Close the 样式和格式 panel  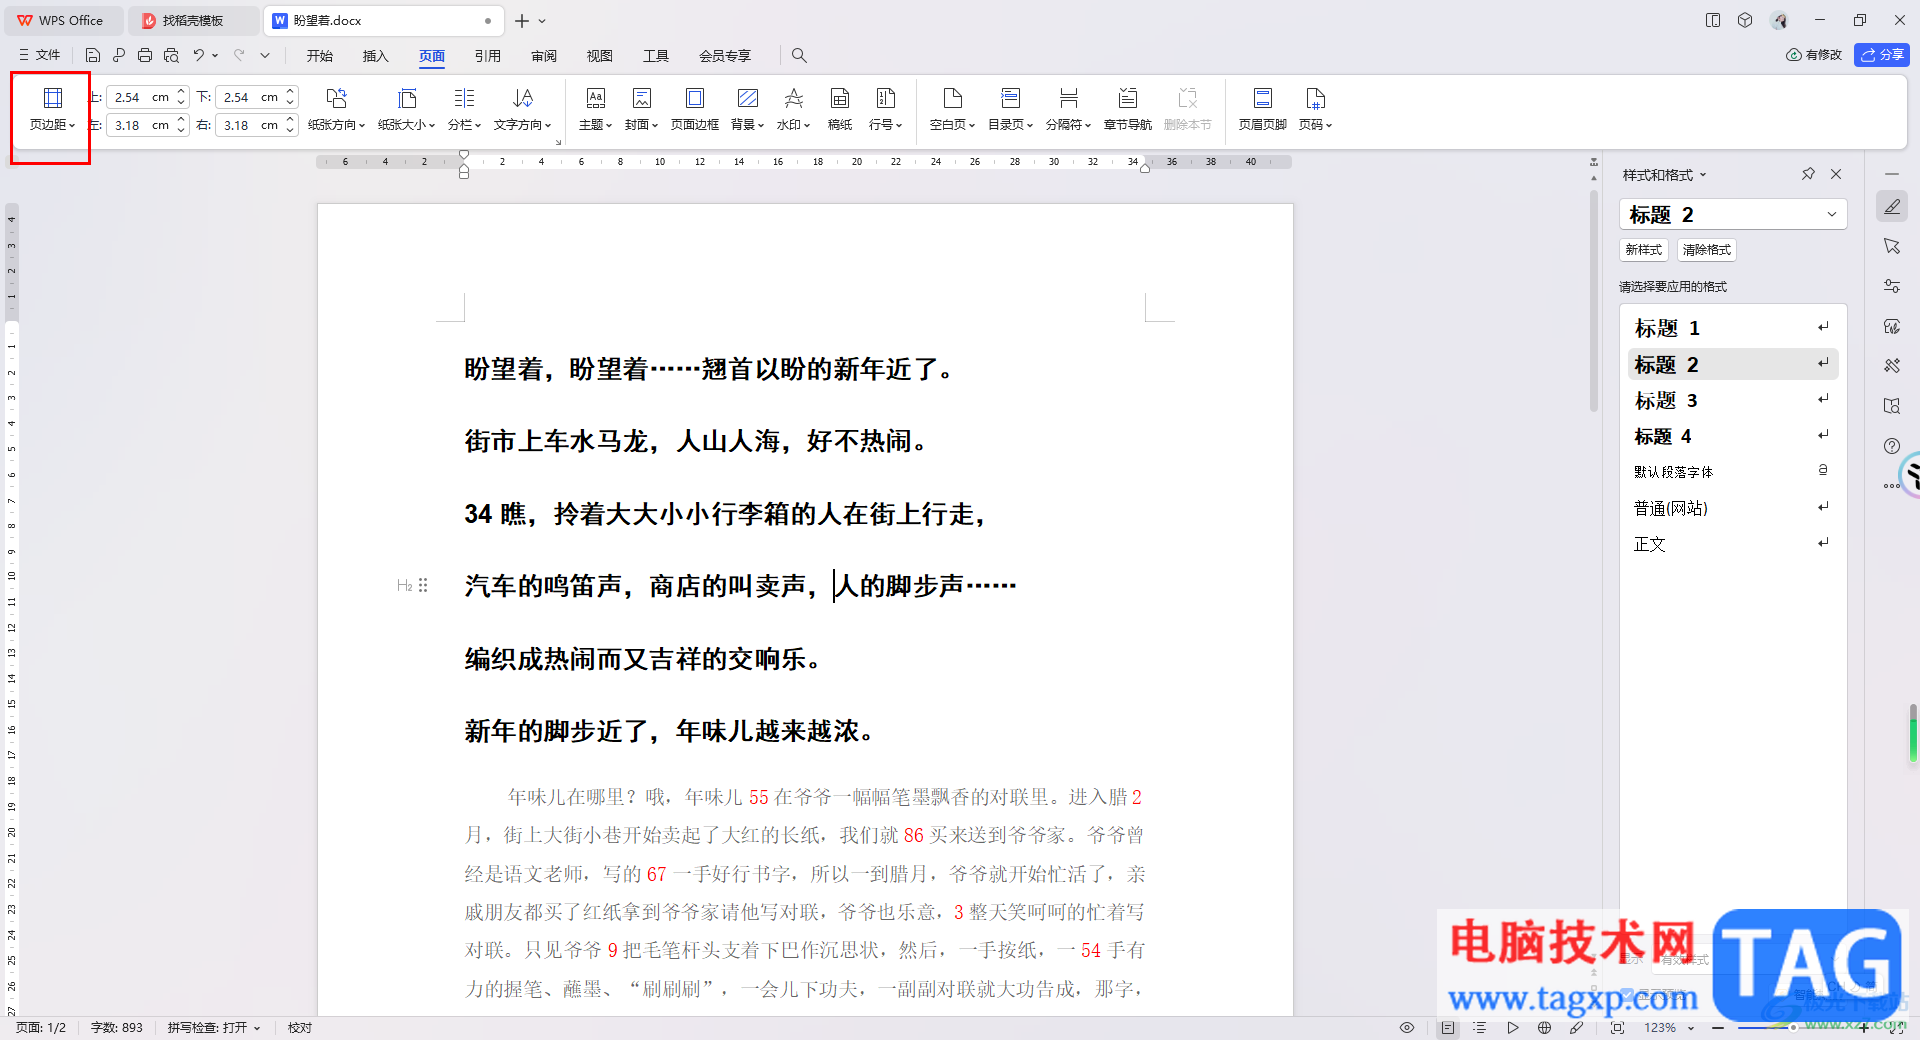pyautogui.click(x=1836, y=174)
